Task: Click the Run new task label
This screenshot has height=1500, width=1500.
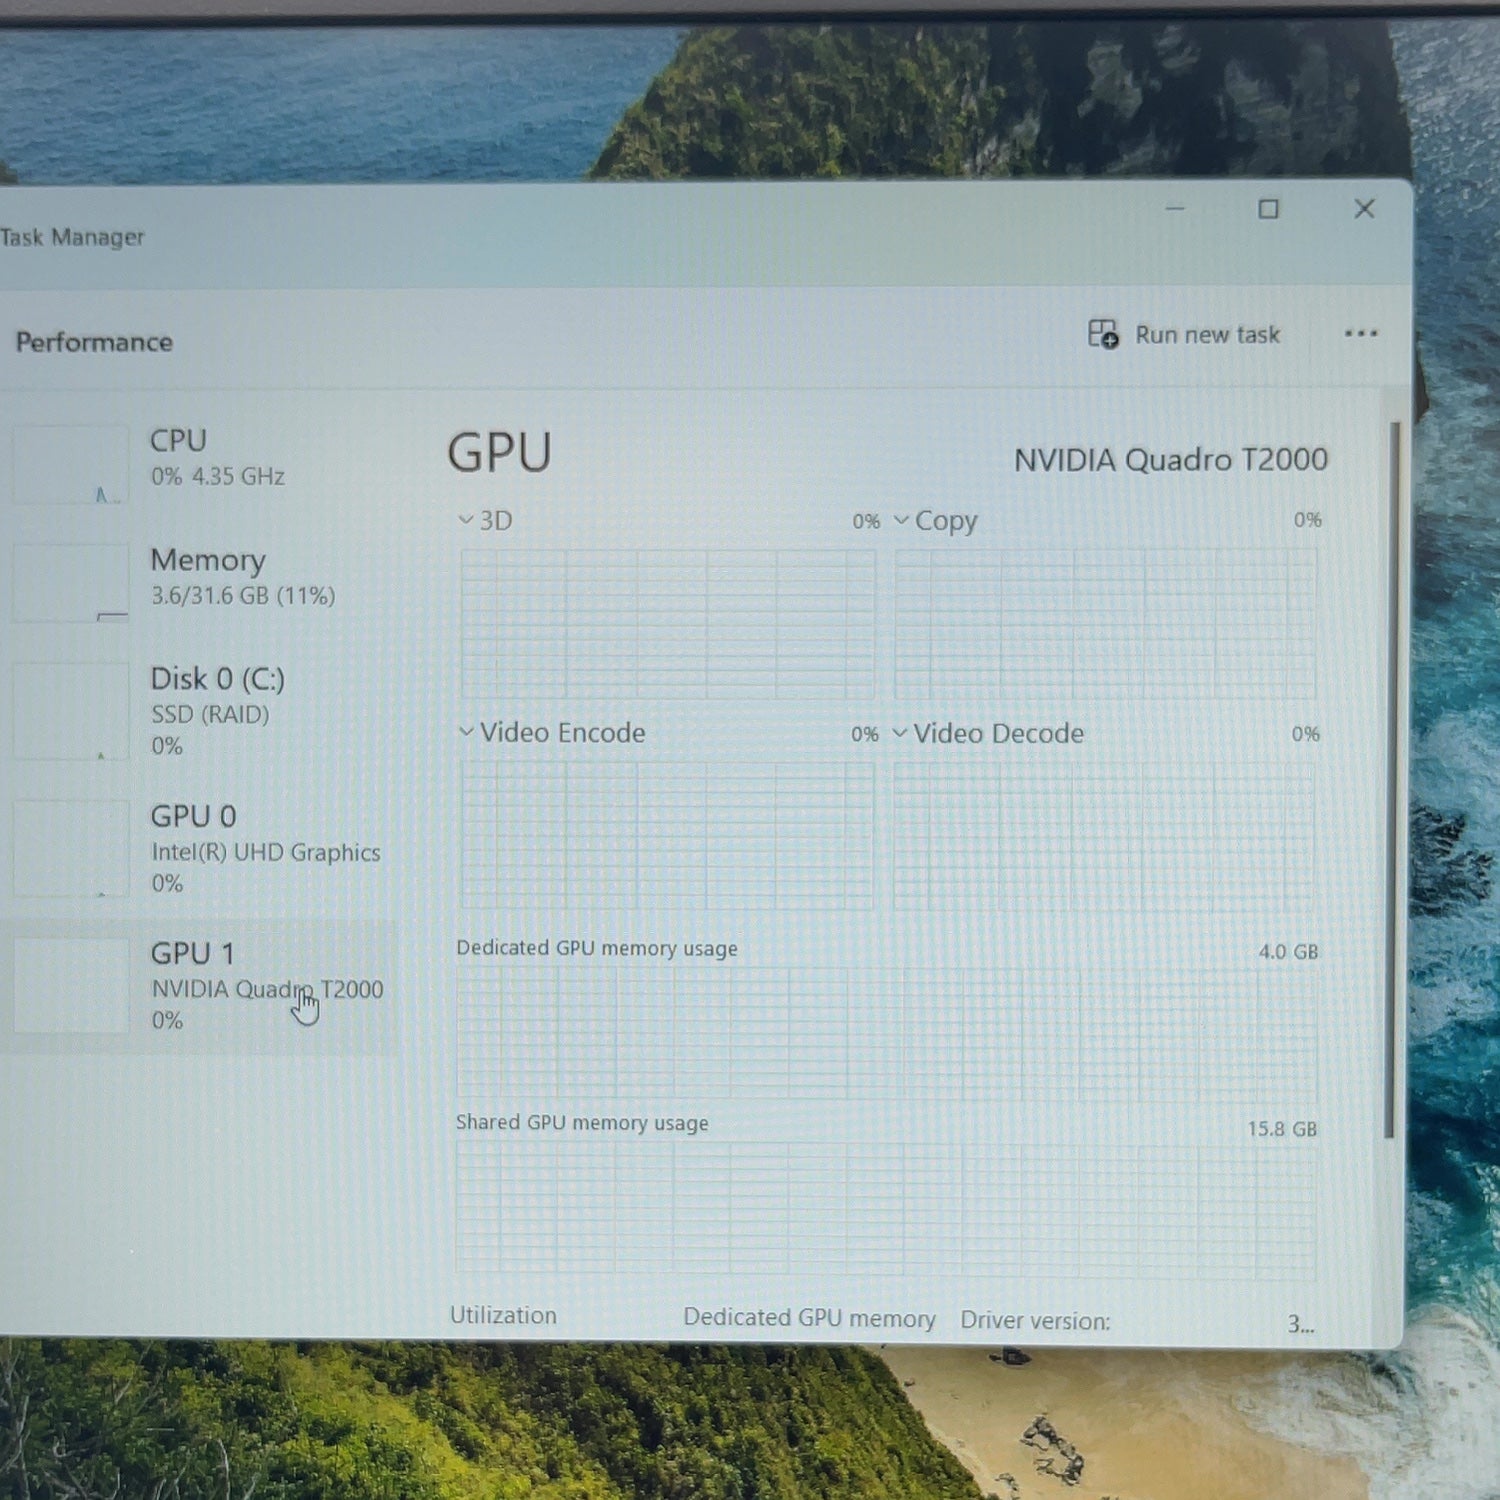Action: pos(1207,335)
